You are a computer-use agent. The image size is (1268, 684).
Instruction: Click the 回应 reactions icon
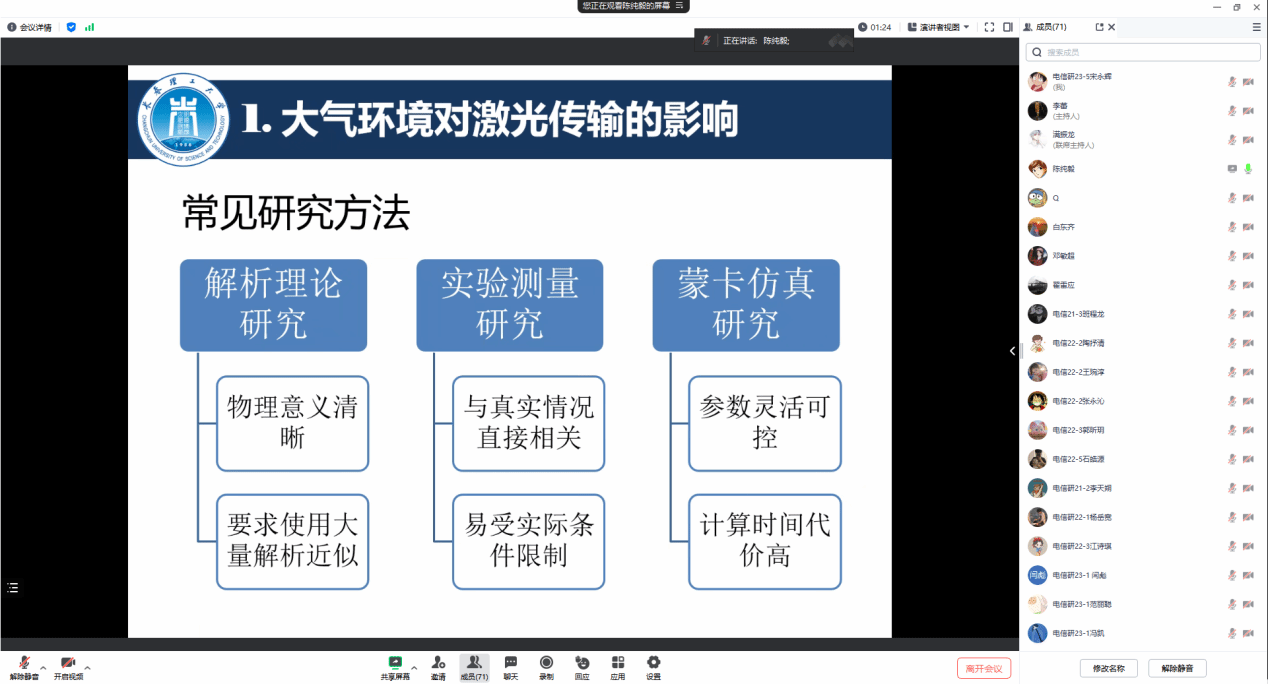[x=582, y=666]
